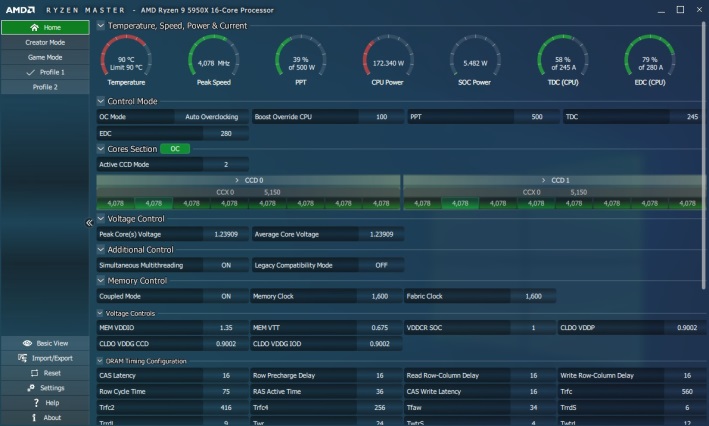Toggle Legacy Compatibility Mode OFF value
The image size is (709, 426).
[x=381, y=265]
